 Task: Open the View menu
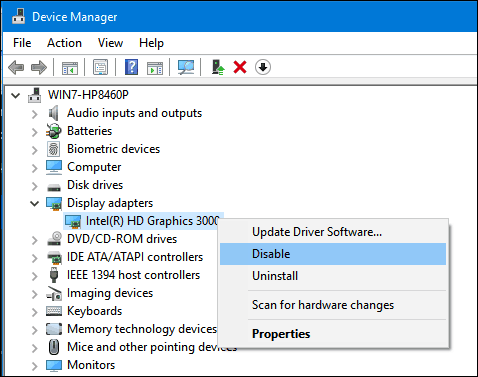pyautogui.click(x=110, y=43)
